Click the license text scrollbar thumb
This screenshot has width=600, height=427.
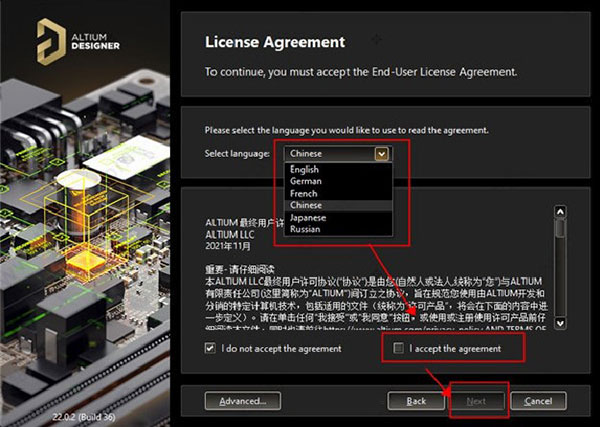click(560, 228)
